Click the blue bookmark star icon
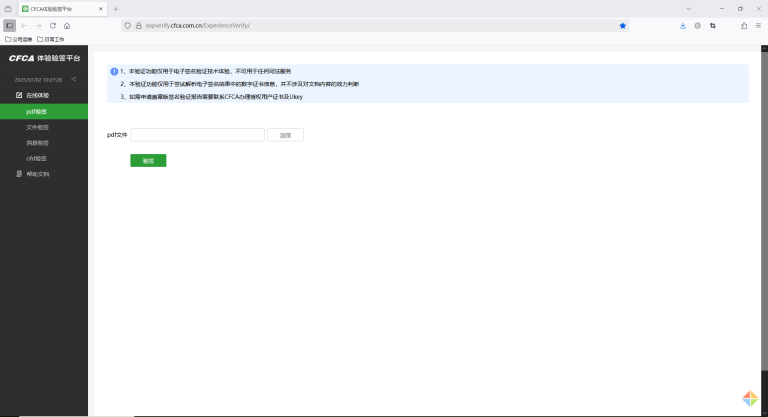The image size is (768, 417). (x=623, y=25)
